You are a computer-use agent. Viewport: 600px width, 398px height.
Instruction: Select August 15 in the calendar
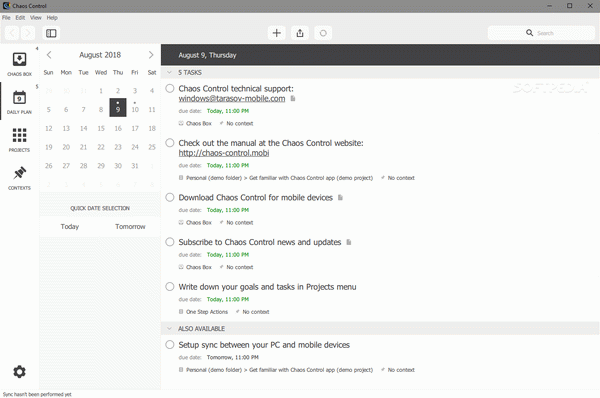pos(101,129)
